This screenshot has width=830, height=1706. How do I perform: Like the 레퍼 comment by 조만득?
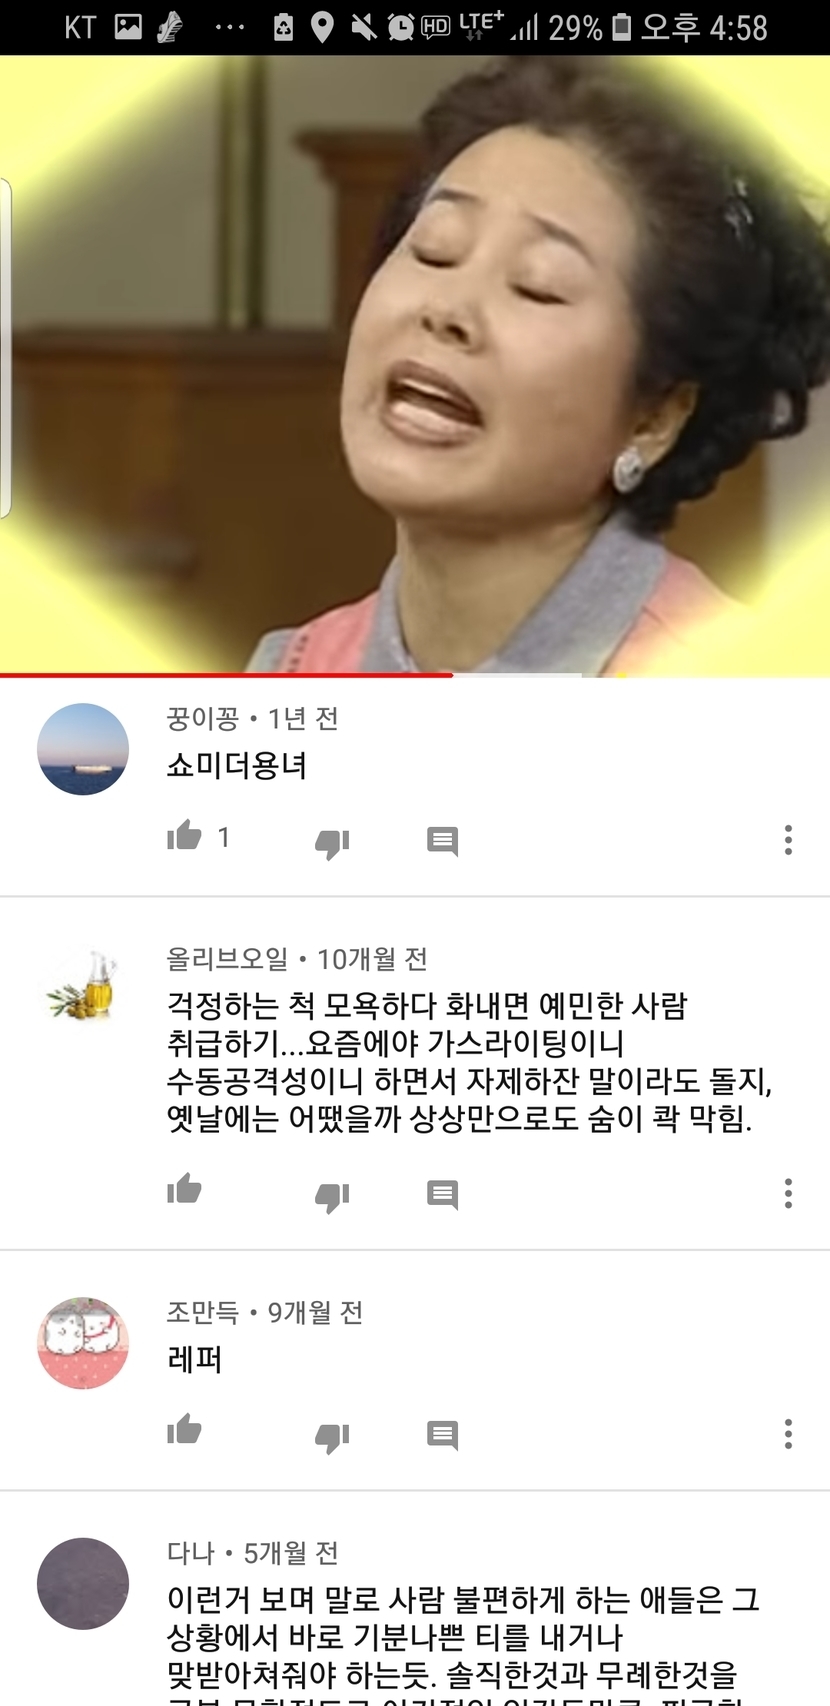pyautogui.click(x=184, y=1430)
